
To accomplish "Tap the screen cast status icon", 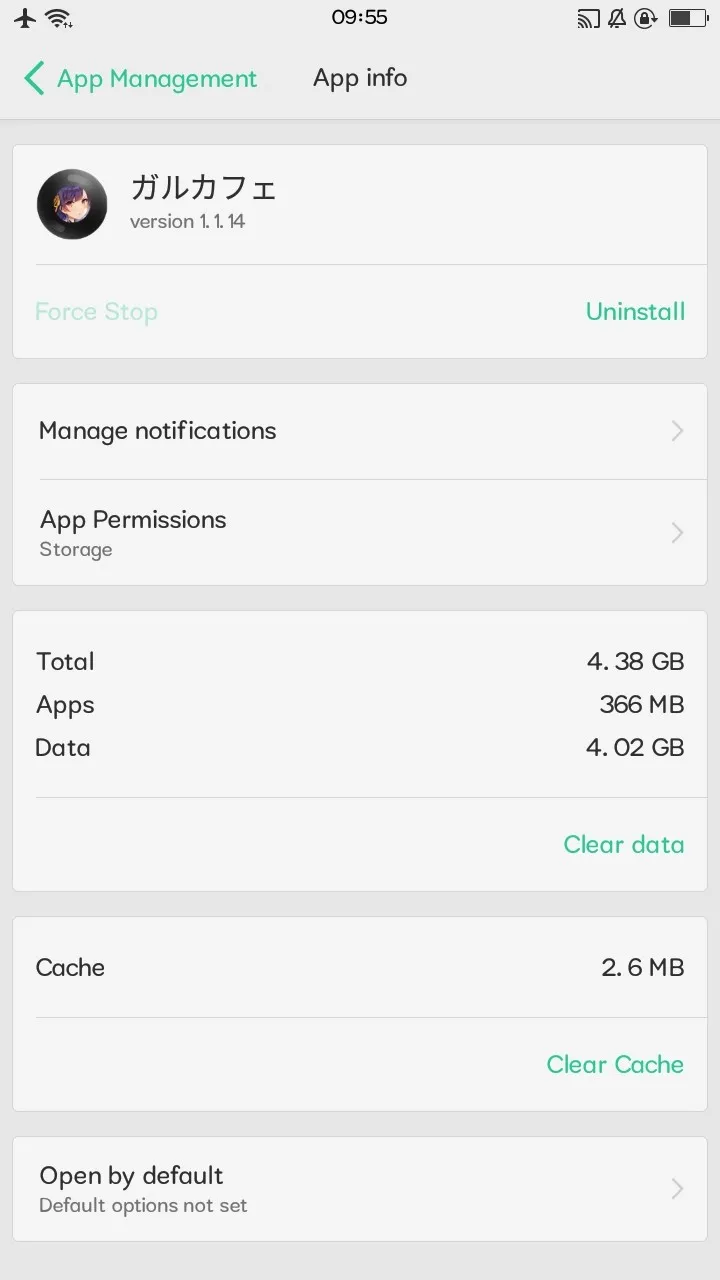I will coord(588,18).
